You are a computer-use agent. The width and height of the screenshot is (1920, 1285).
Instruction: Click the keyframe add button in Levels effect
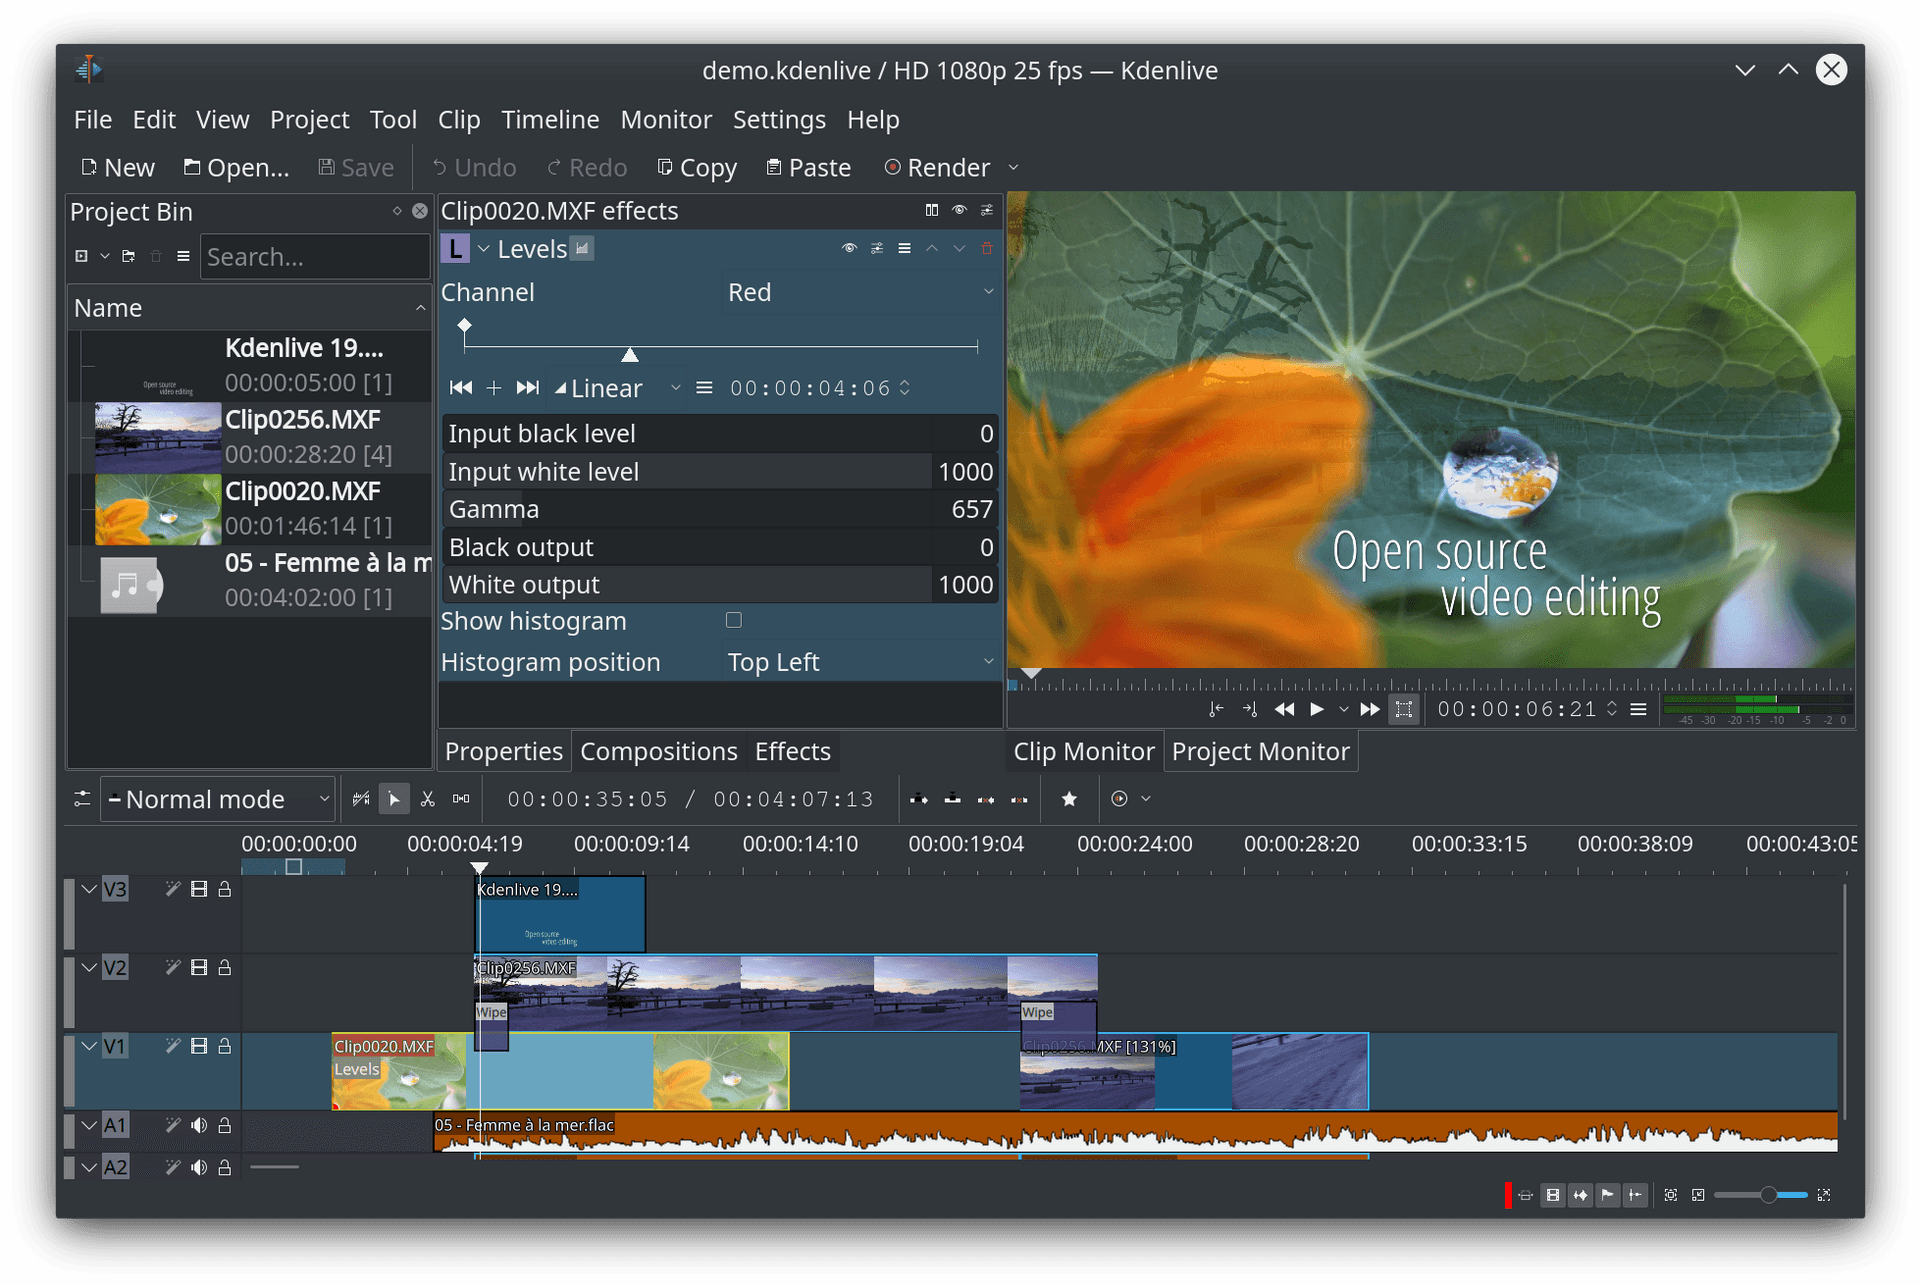coord(495,387)
